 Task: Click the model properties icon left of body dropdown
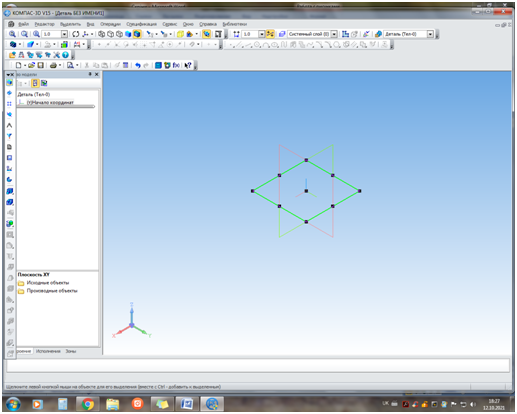point(378,34)
